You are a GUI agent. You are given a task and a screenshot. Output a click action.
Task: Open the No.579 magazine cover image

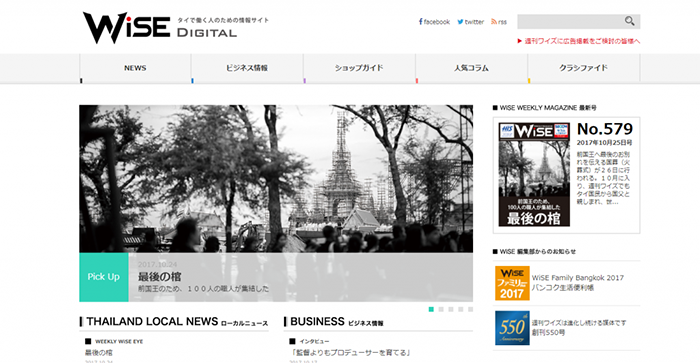(x=534, y=175)
